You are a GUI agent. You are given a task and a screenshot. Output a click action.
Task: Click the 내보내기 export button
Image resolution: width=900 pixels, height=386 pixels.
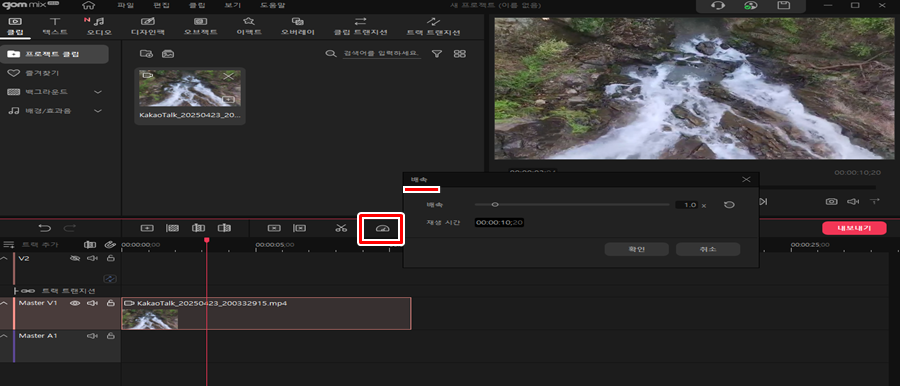pos(854,228)
